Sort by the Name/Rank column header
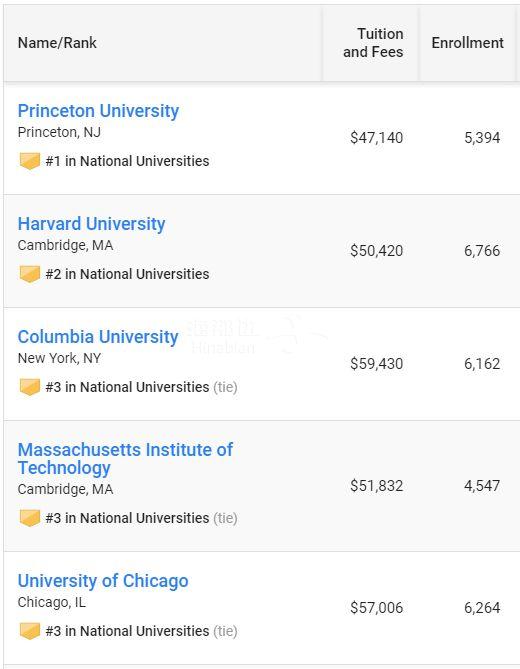The width and height of the screenshot is (520, 669). (57, 43)
